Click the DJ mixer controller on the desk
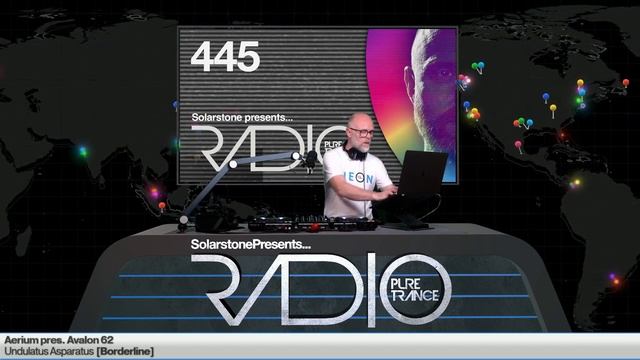 tap(313, 224)
